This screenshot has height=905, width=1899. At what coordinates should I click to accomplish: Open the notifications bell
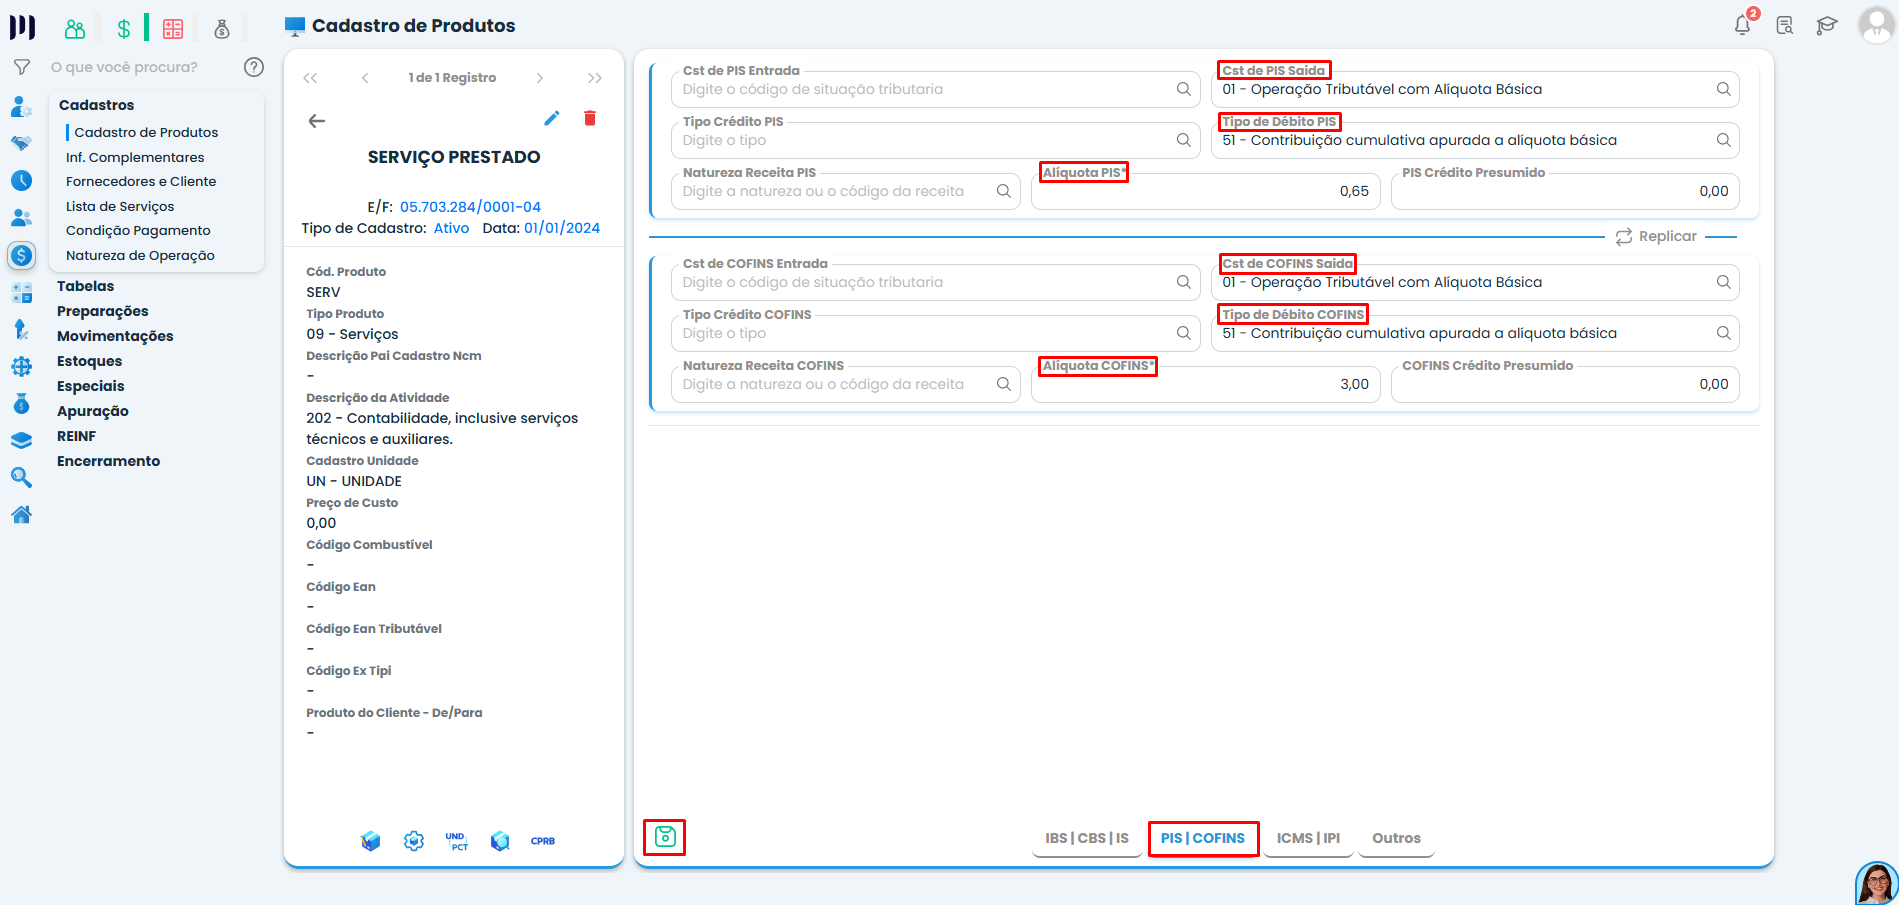(x=1743, y=25)
